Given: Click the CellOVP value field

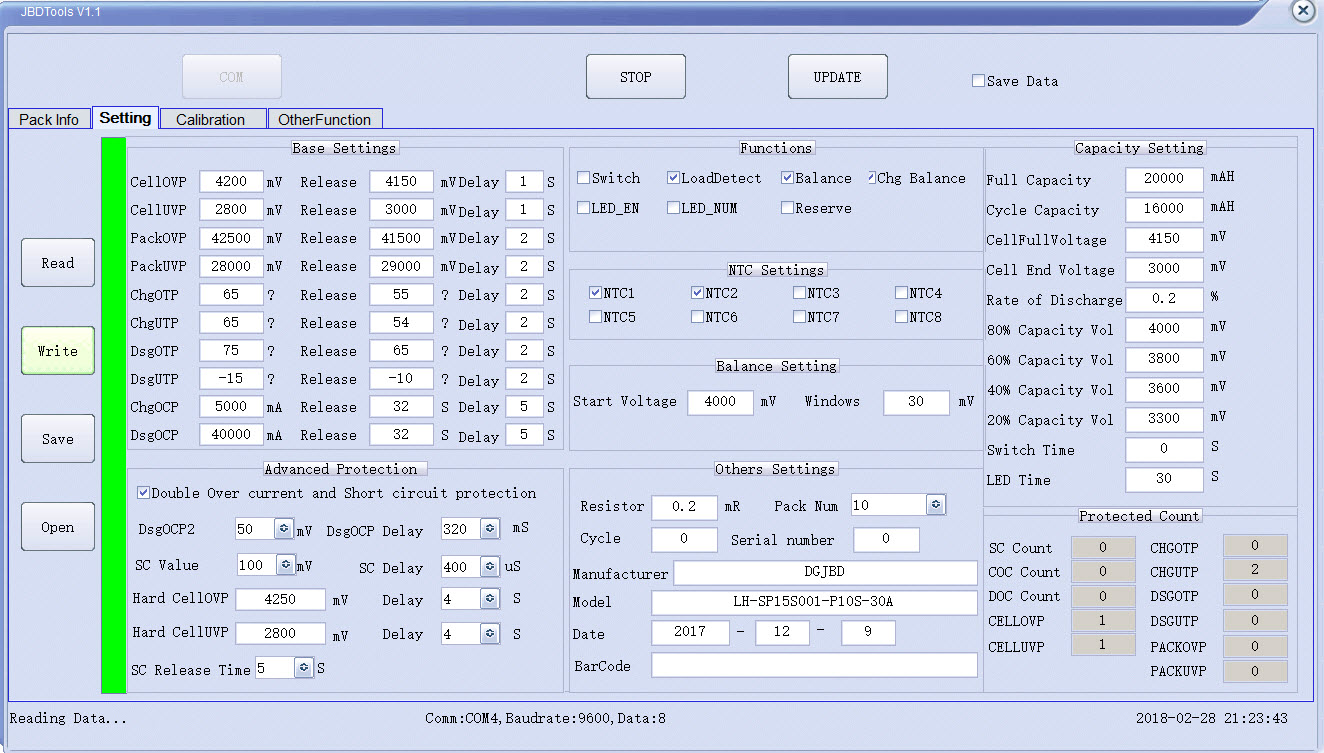Looking at the screenshot, I should [231, 182].
